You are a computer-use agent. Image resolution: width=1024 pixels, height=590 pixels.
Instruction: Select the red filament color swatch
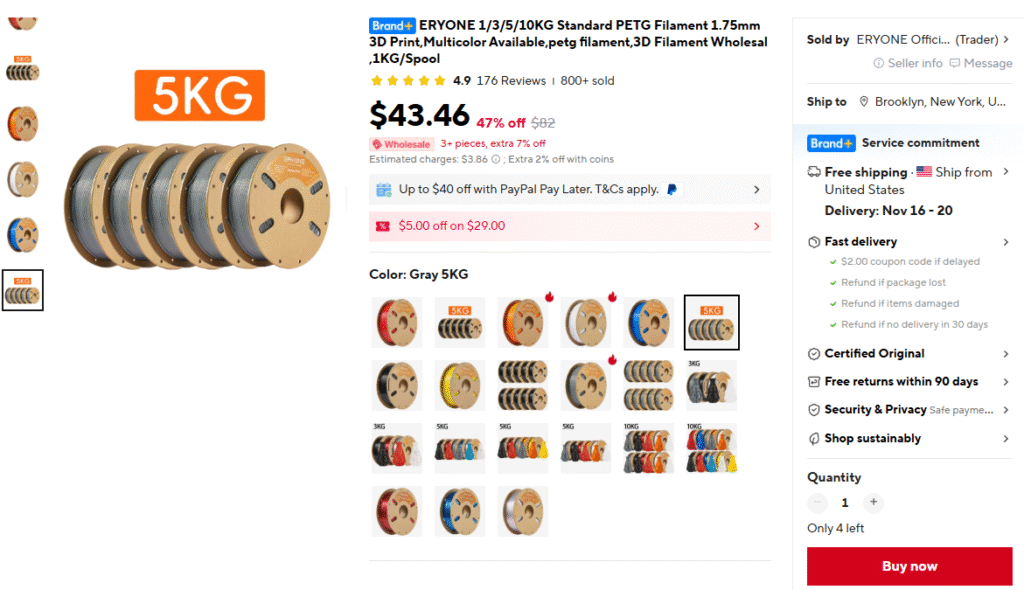click(396, 323)
